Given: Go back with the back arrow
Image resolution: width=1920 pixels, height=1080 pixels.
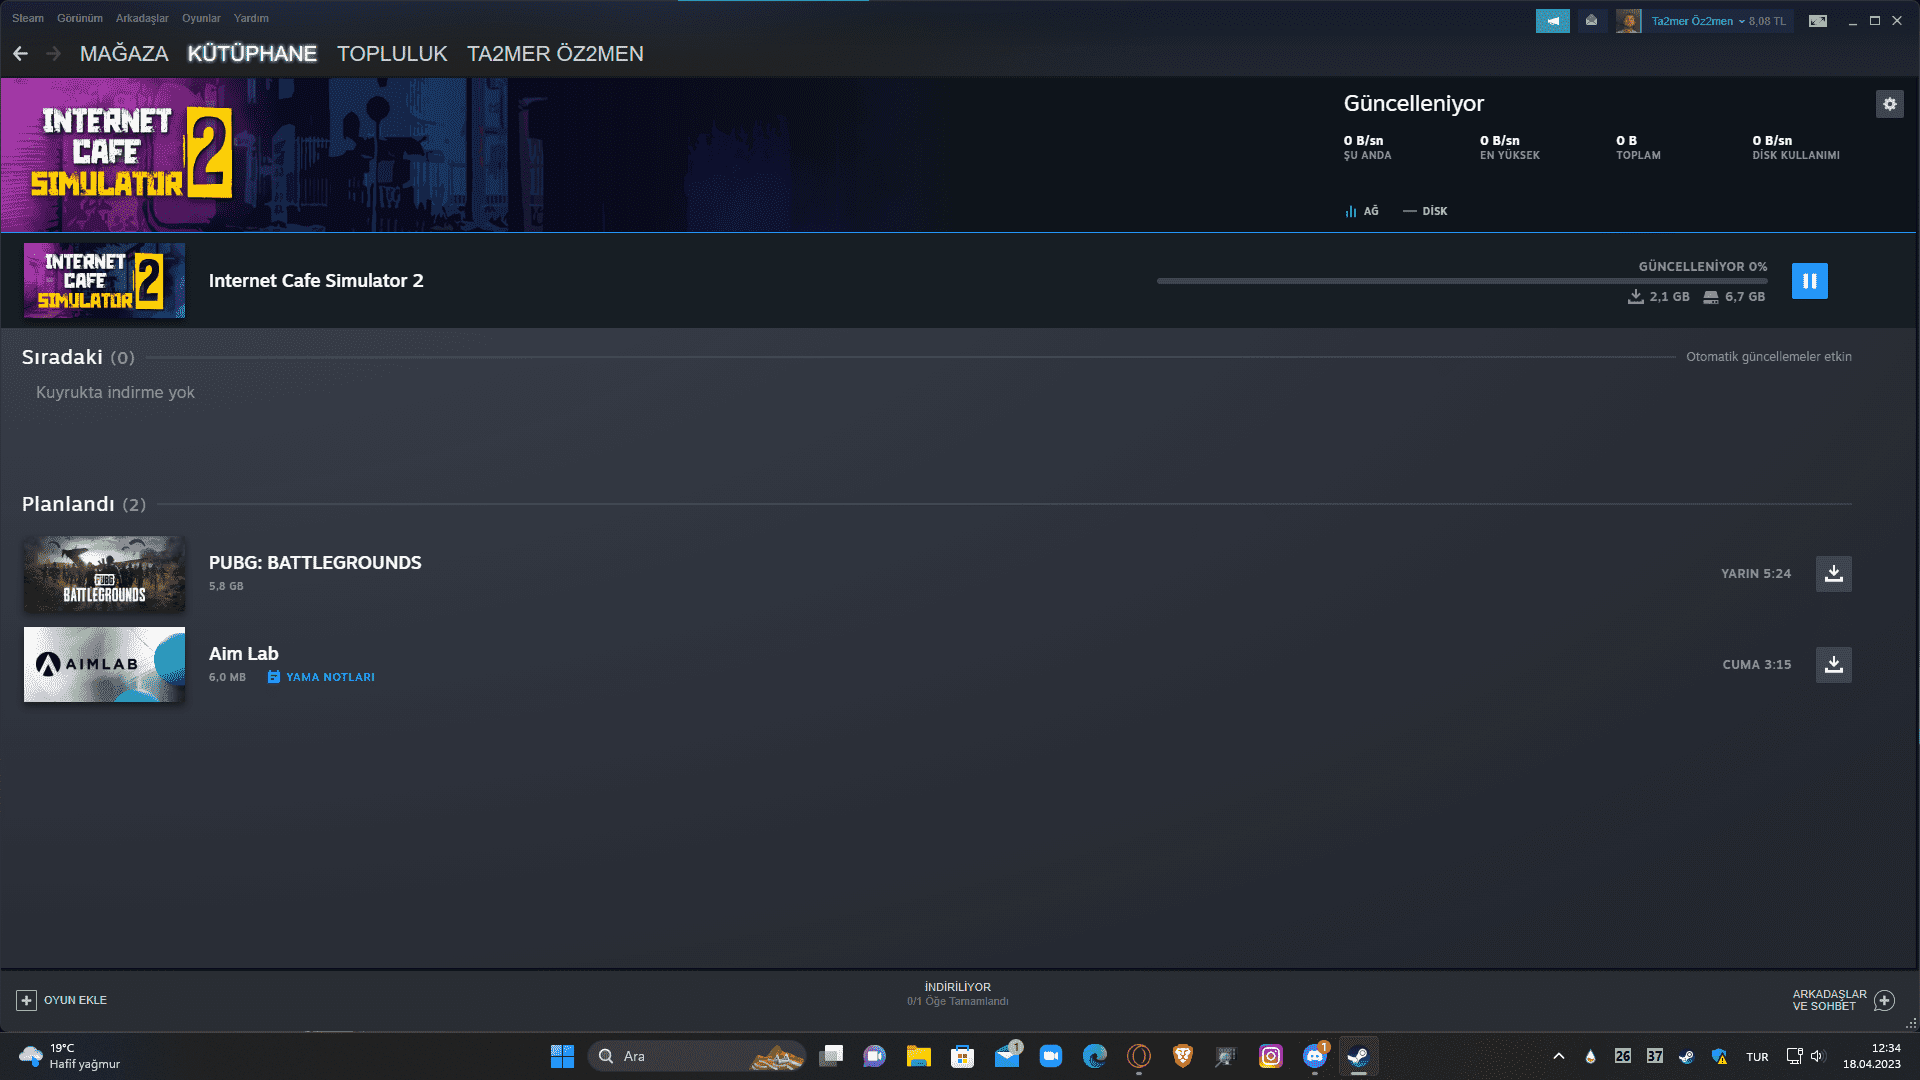Looking at the screenshot, I should pyautogui.click(x=21, y=54).
